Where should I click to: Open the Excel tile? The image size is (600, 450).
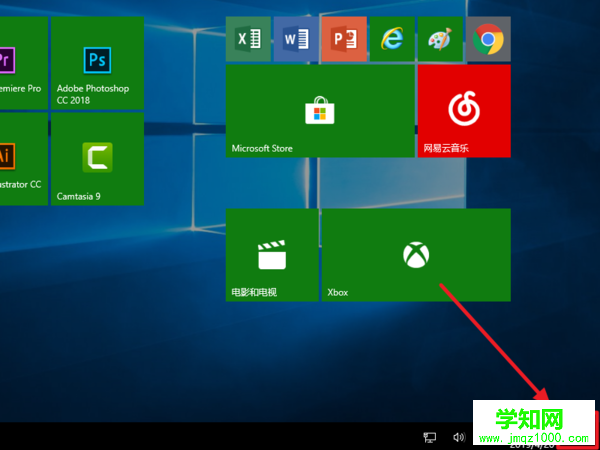[248, 39]
